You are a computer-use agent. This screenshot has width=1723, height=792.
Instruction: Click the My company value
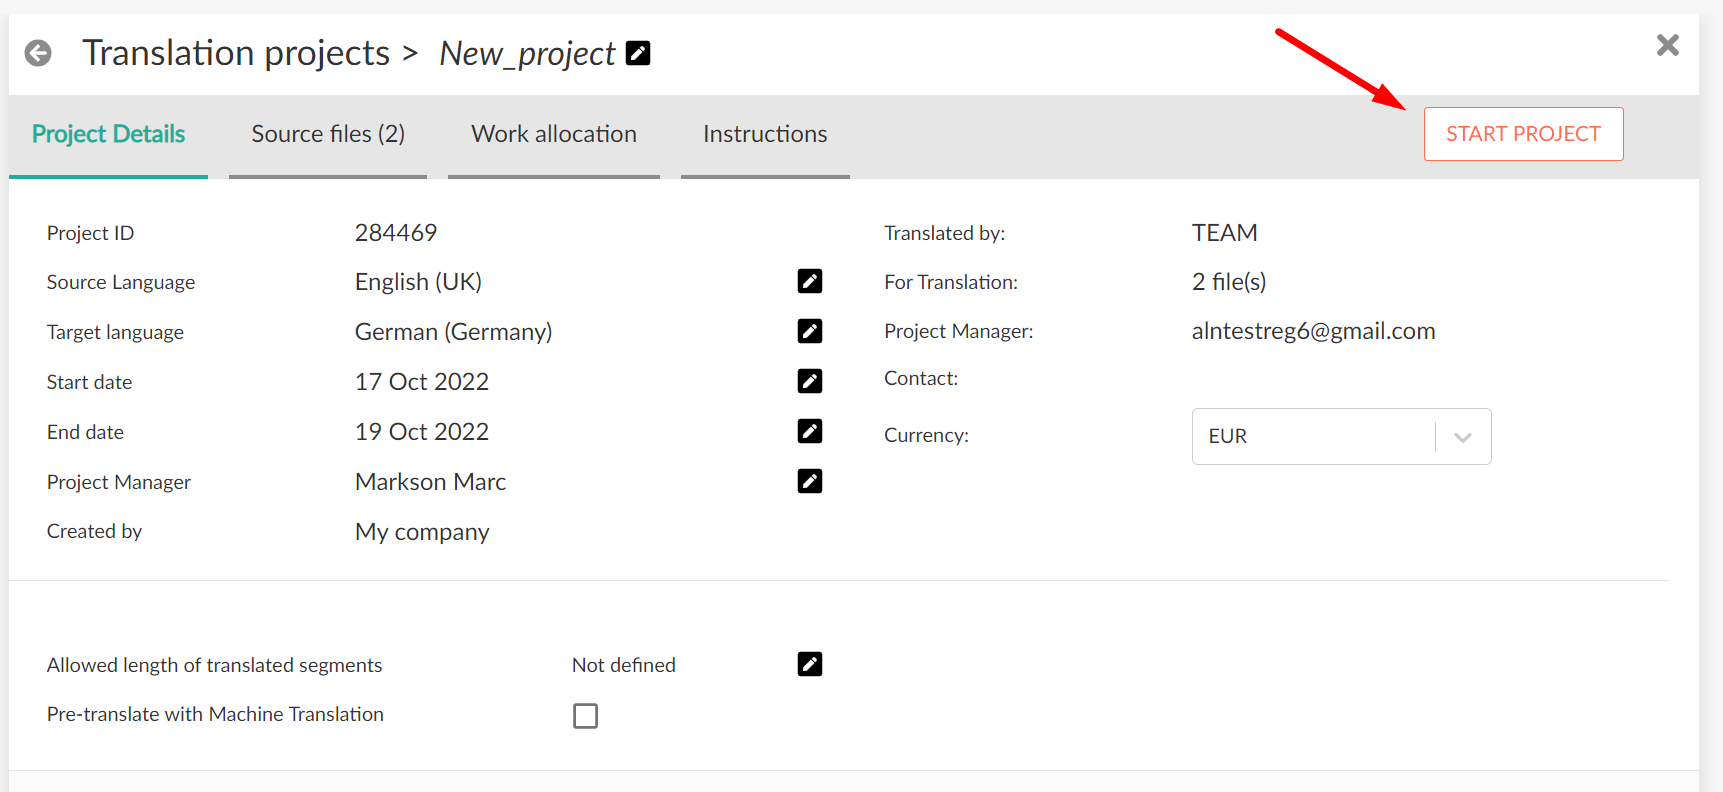(x=422, y=533)
